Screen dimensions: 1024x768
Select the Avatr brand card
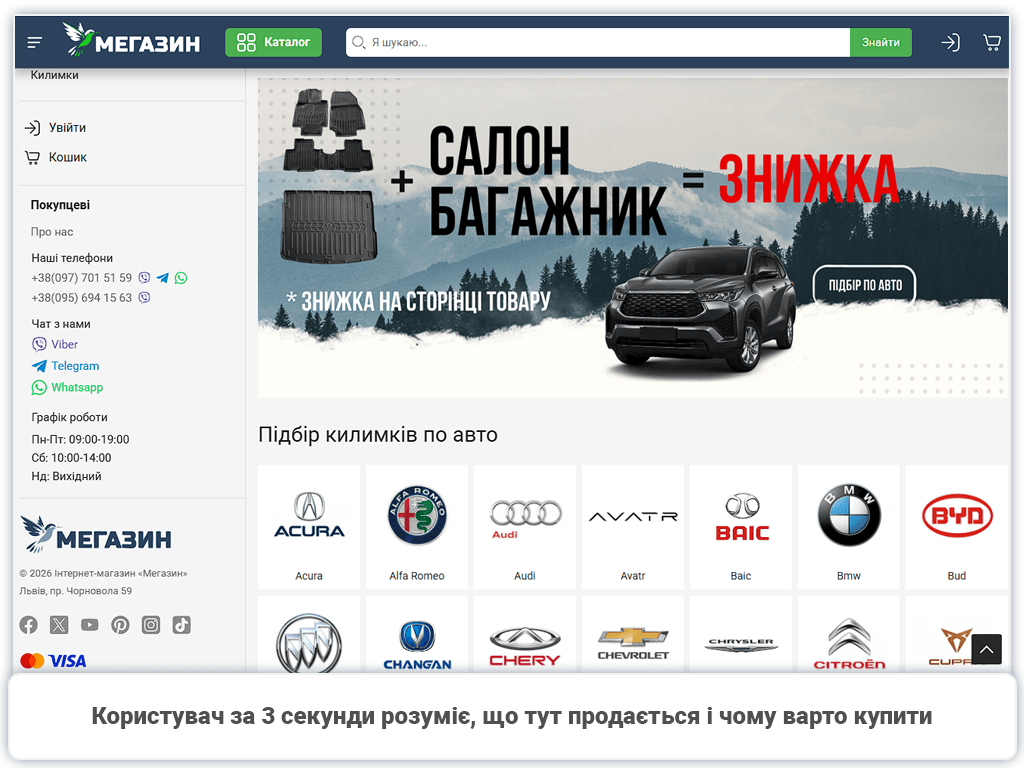pos(633,527)
